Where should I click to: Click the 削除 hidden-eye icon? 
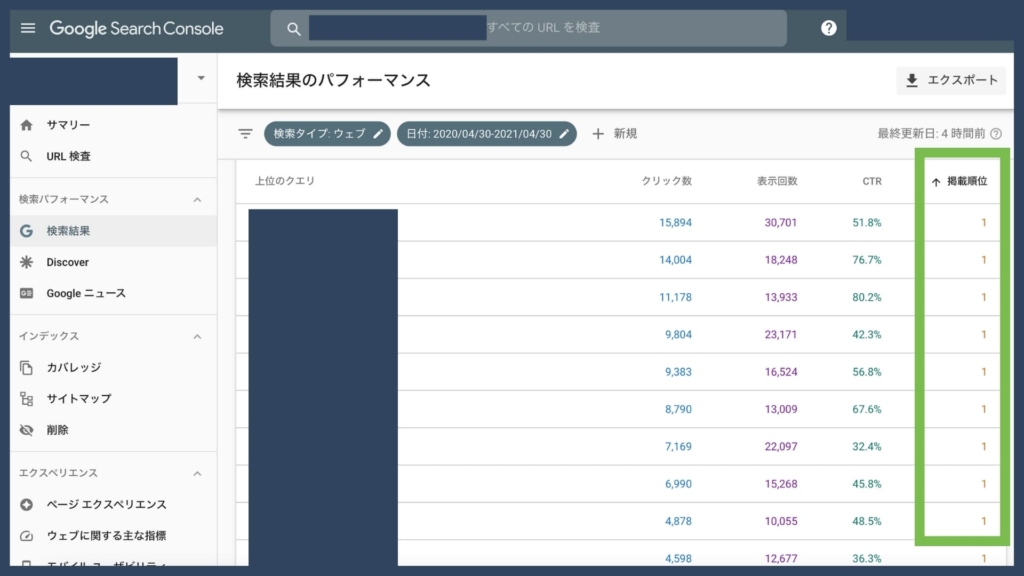(x=26, y=430)
